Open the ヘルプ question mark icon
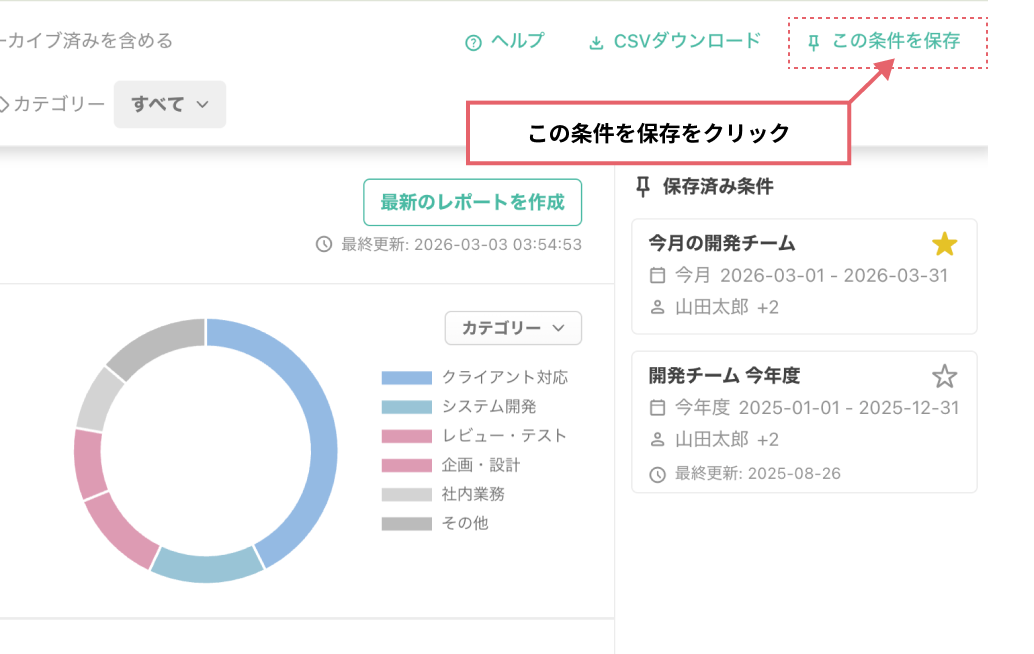The width and height of the screenshot is (1034, 654). [471, 42]
